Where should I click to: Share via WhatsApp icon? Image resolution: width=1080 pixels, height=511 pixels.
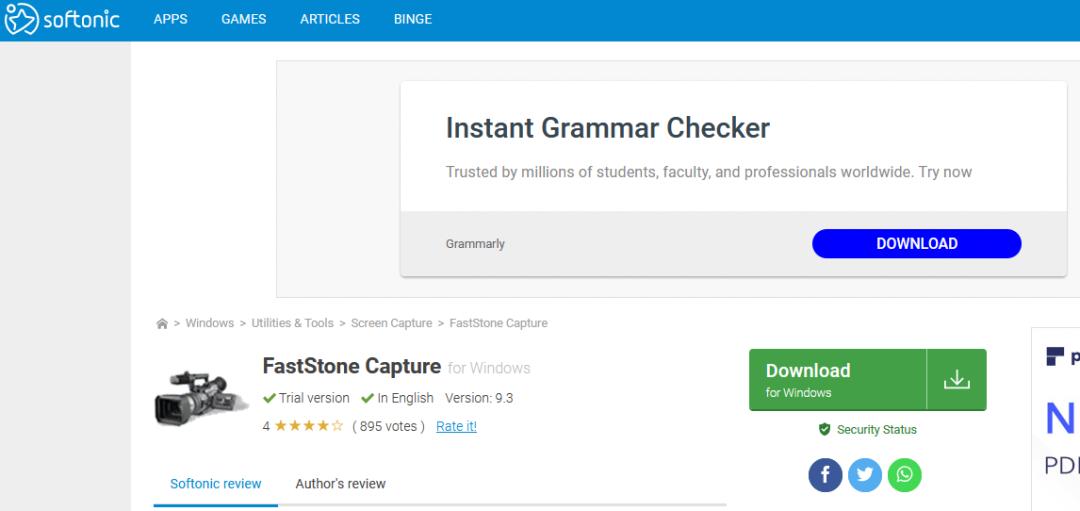[905, 475]
